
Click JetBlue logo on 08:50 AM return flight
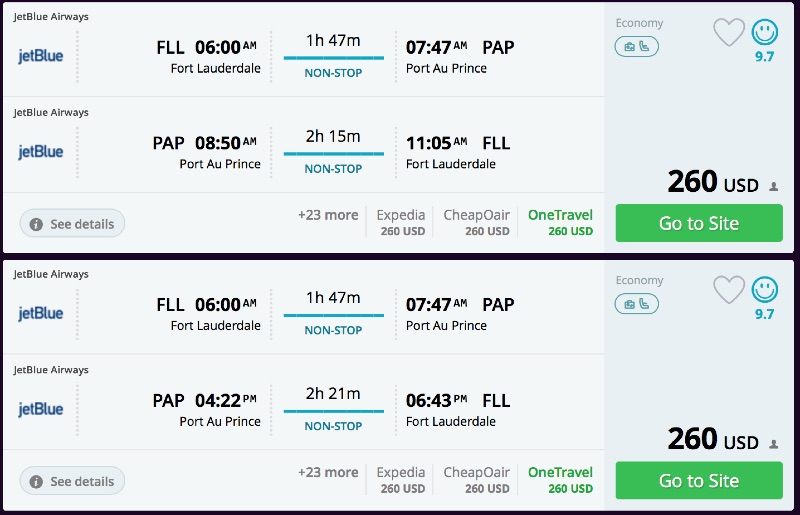(41, 152)
